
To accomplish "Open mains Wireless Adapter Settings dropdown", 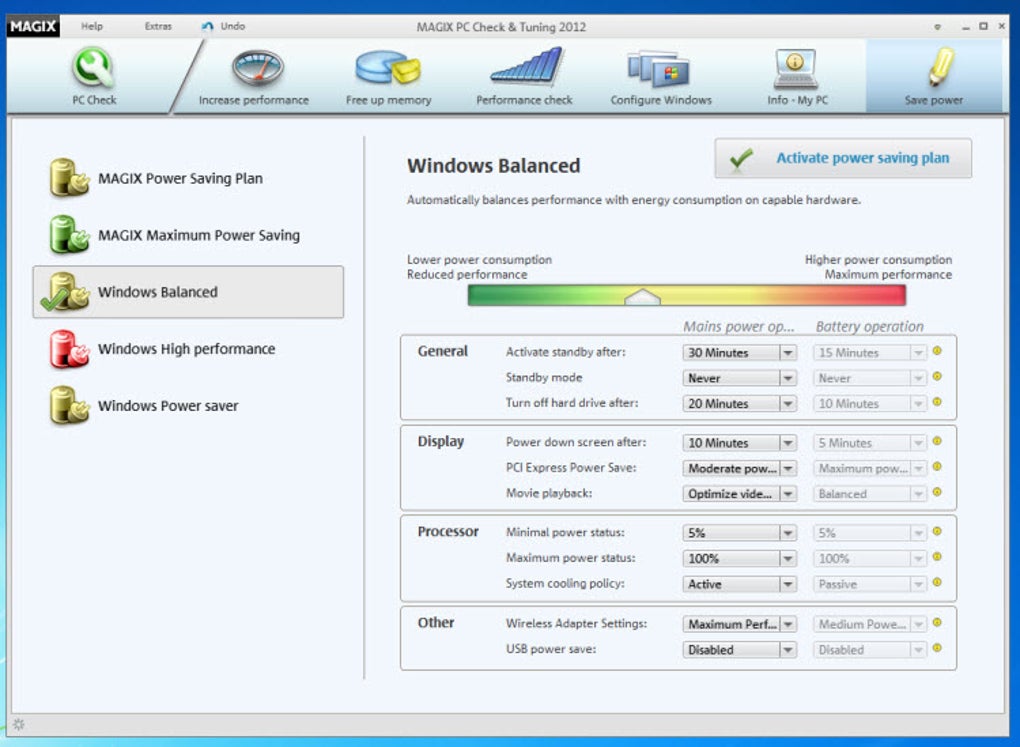I will coord(740,624).
